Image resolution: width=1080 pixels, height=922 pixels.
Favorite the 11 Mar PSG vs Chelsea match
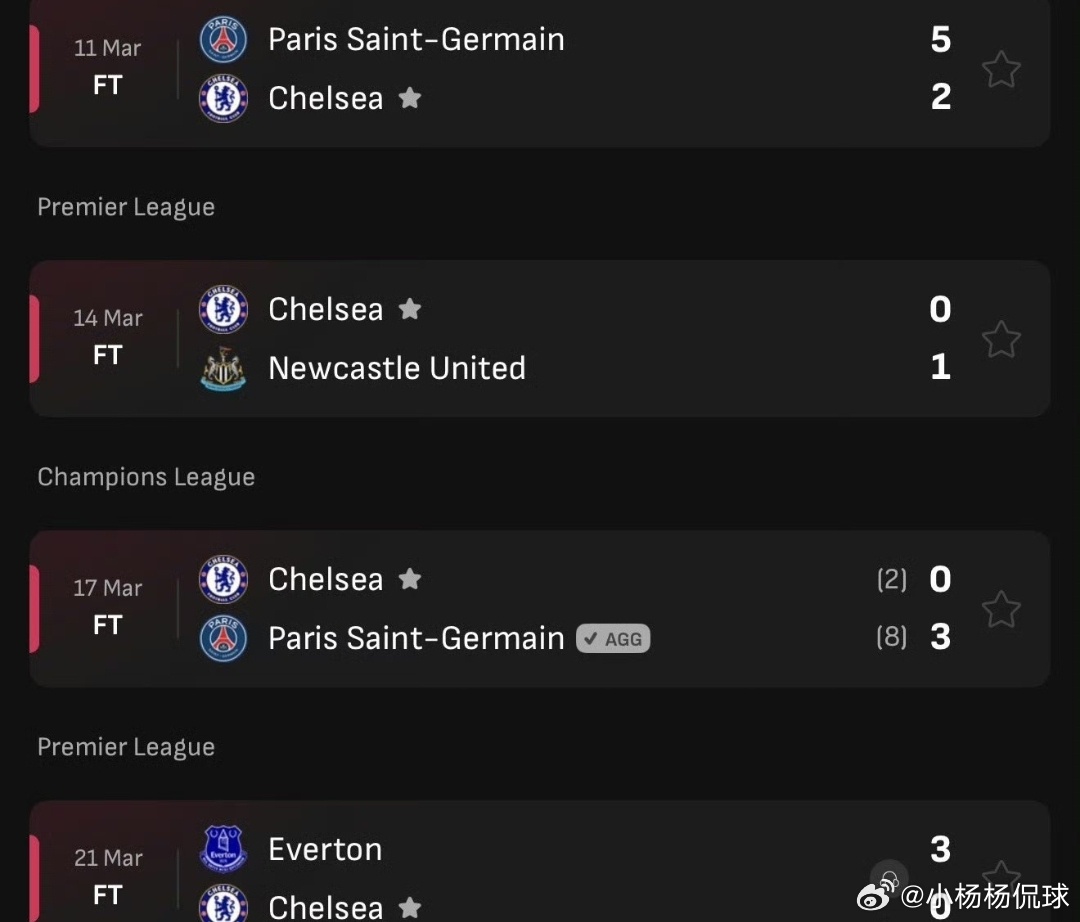(1000, 69)
